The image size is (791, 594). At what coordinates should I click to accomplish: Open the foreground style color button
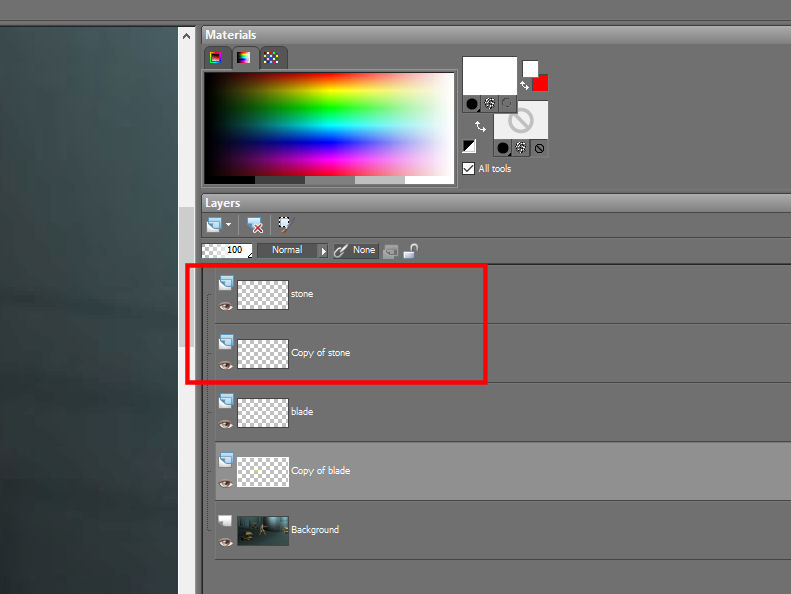pos(472,104)
